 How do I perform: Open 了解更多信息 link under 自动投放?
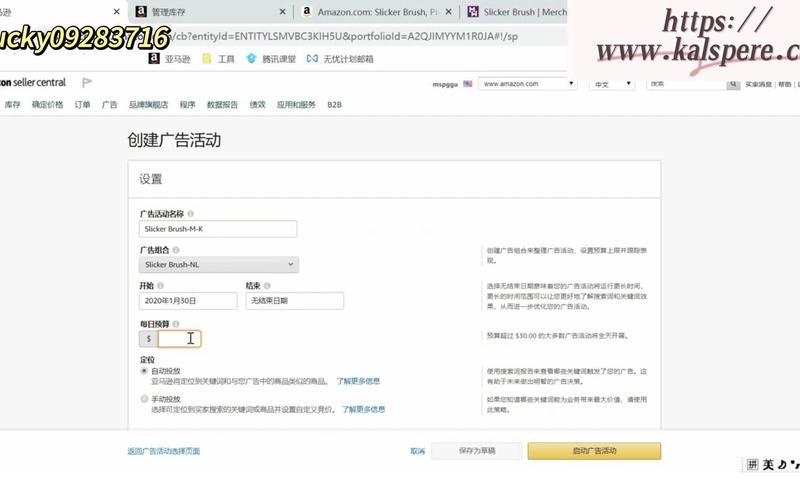tap(358, 381)
